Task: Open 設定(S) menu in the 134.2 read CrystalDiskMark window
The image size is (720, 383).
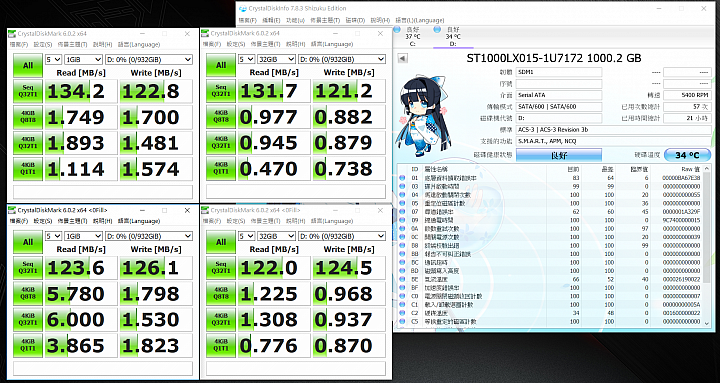Action: coord(43,45)
